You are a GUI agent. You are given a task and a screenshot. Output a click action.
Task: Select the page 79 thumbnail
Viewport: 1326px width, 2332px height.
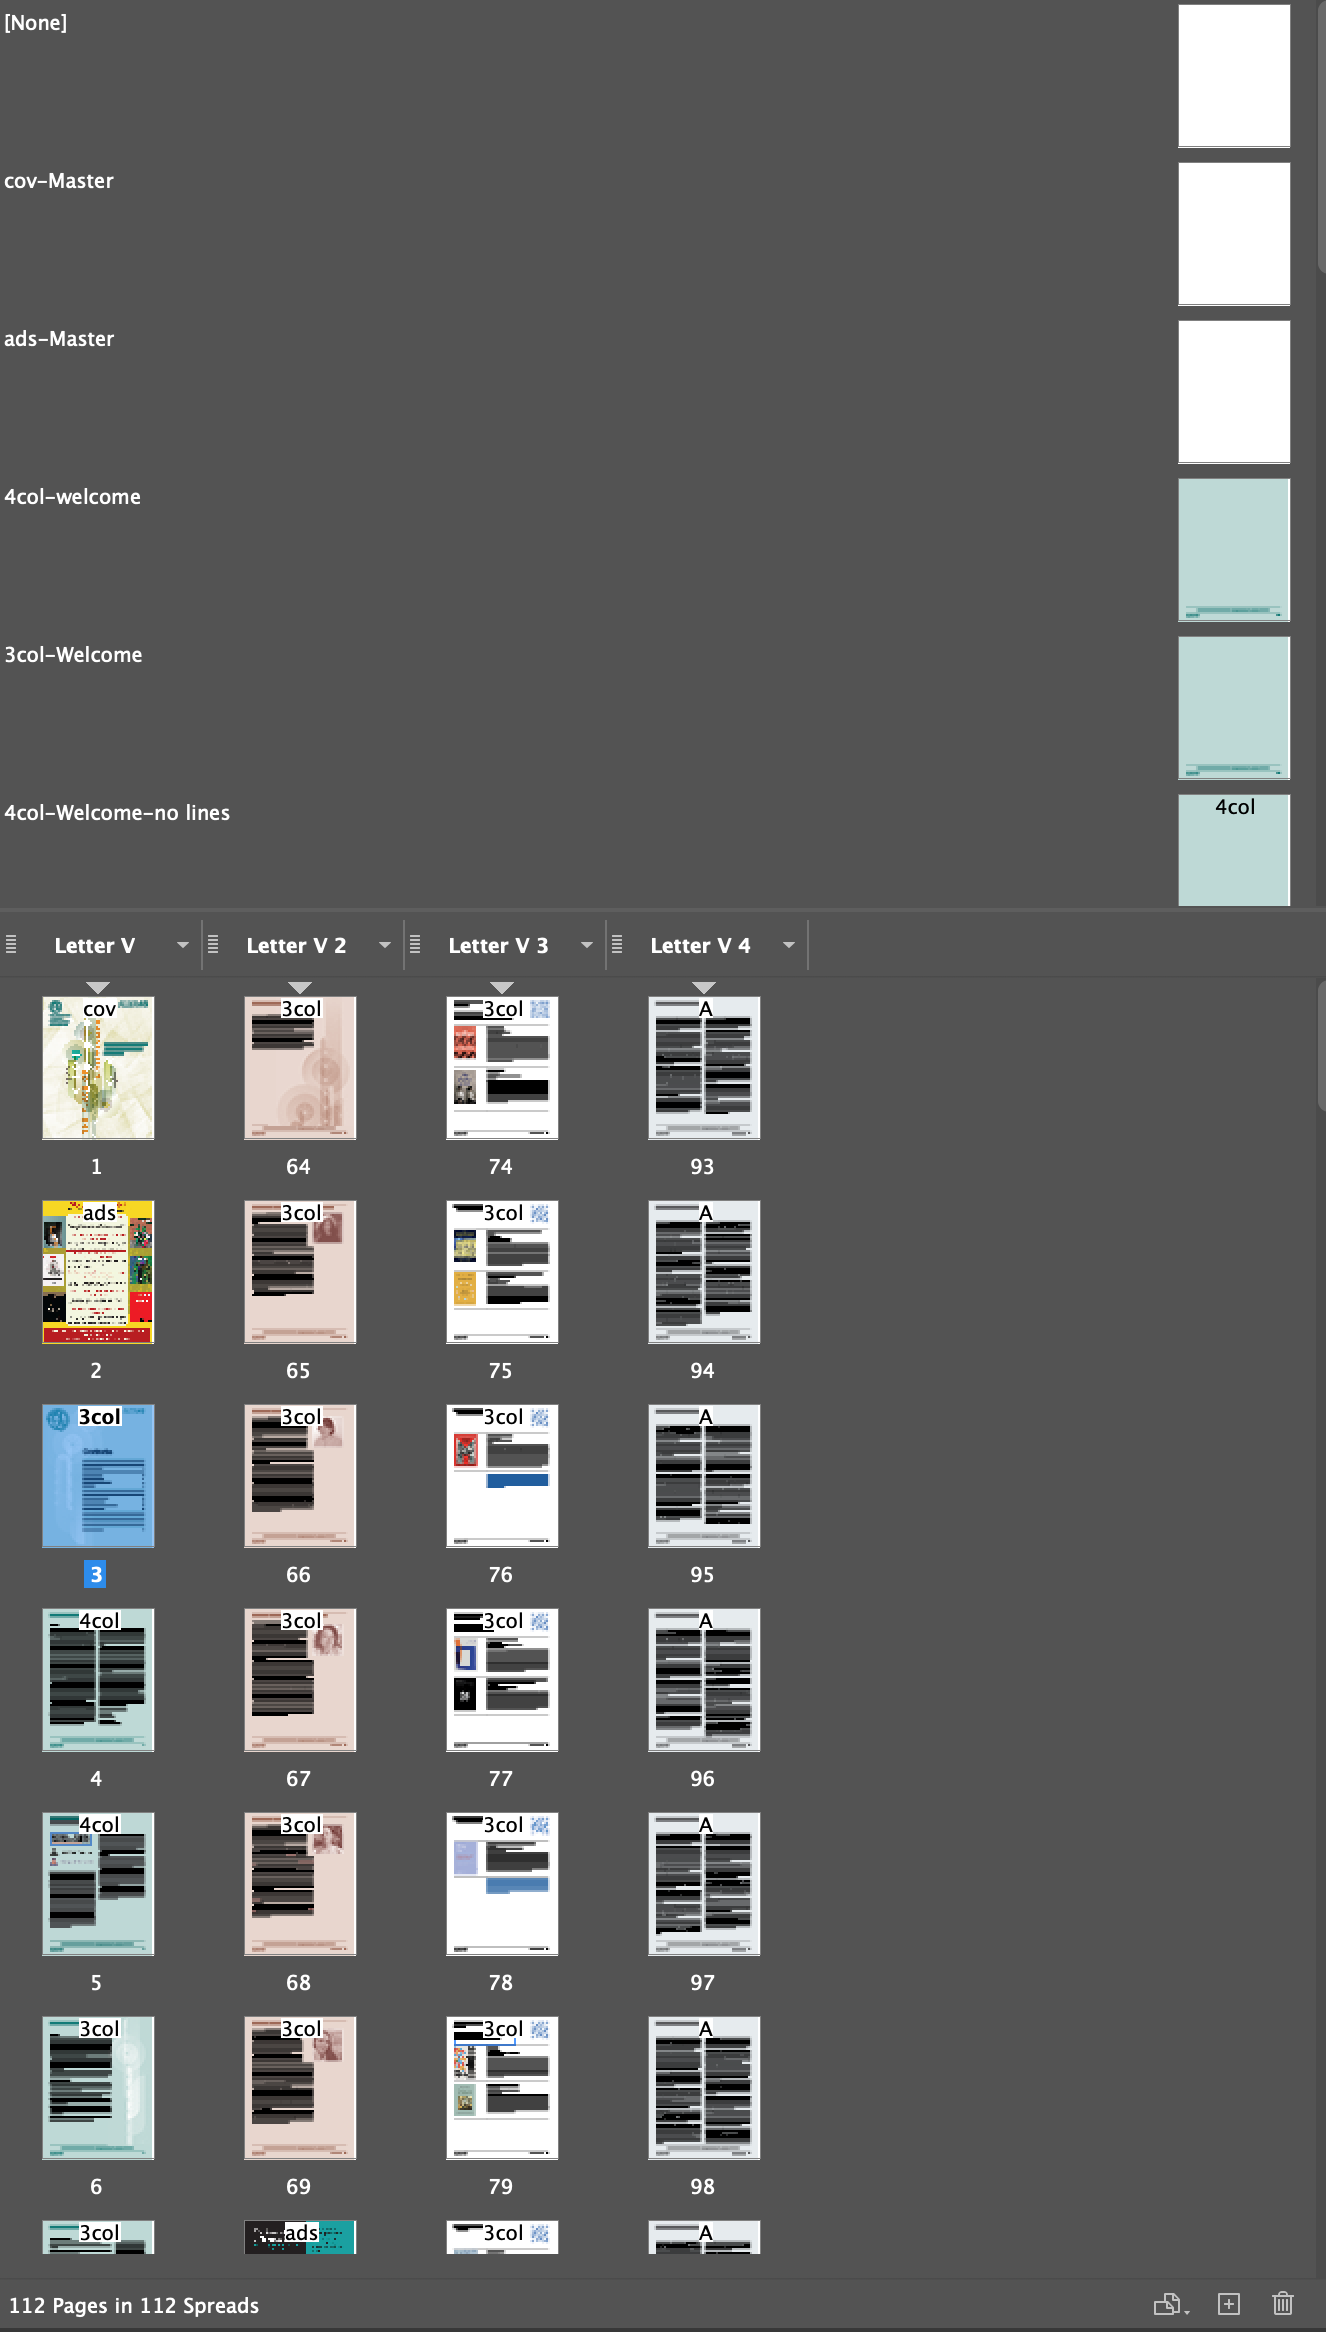[502, 2088]
